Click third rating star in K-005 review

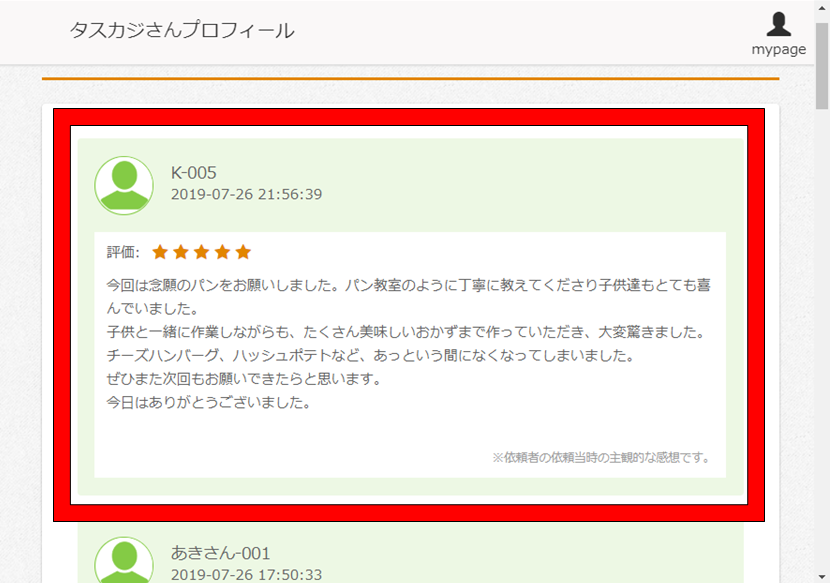pyautogui.click(x=202, y=252)
